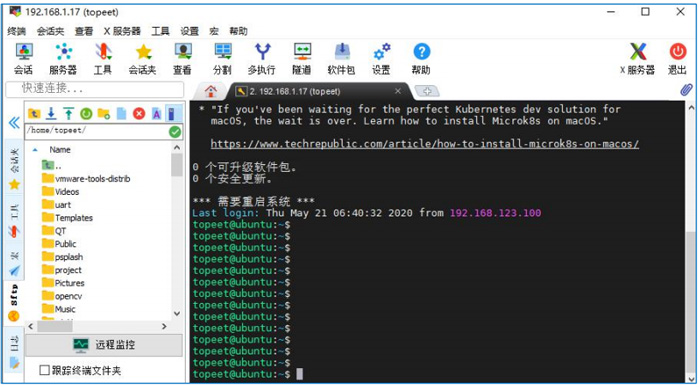Switch to the home tab
The image size is (699, 387).
click(211, 91)
